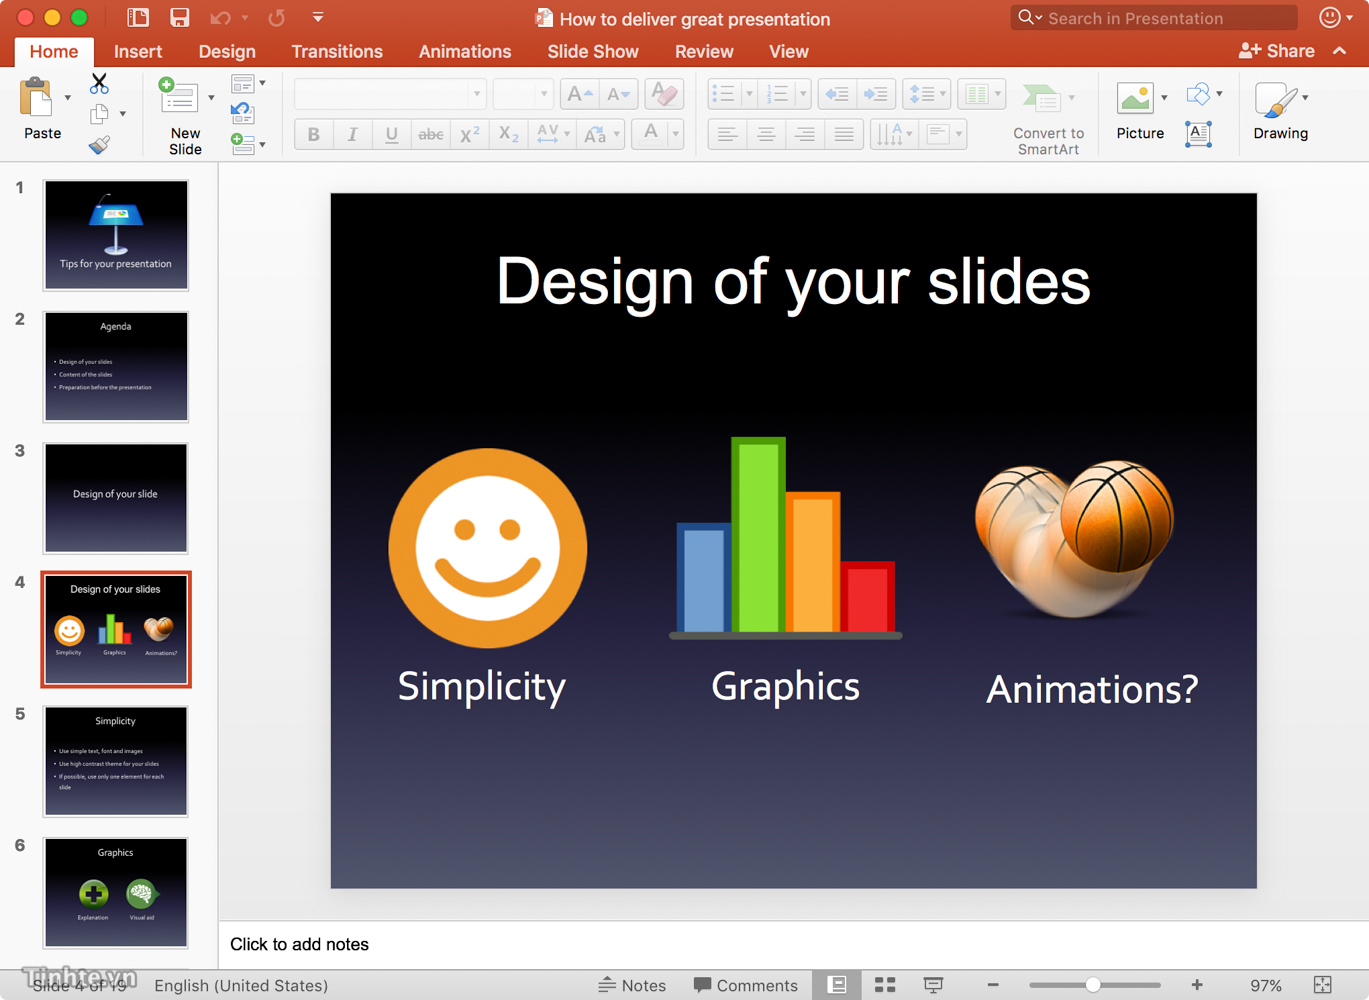Open the Review tab

[704, 51]
